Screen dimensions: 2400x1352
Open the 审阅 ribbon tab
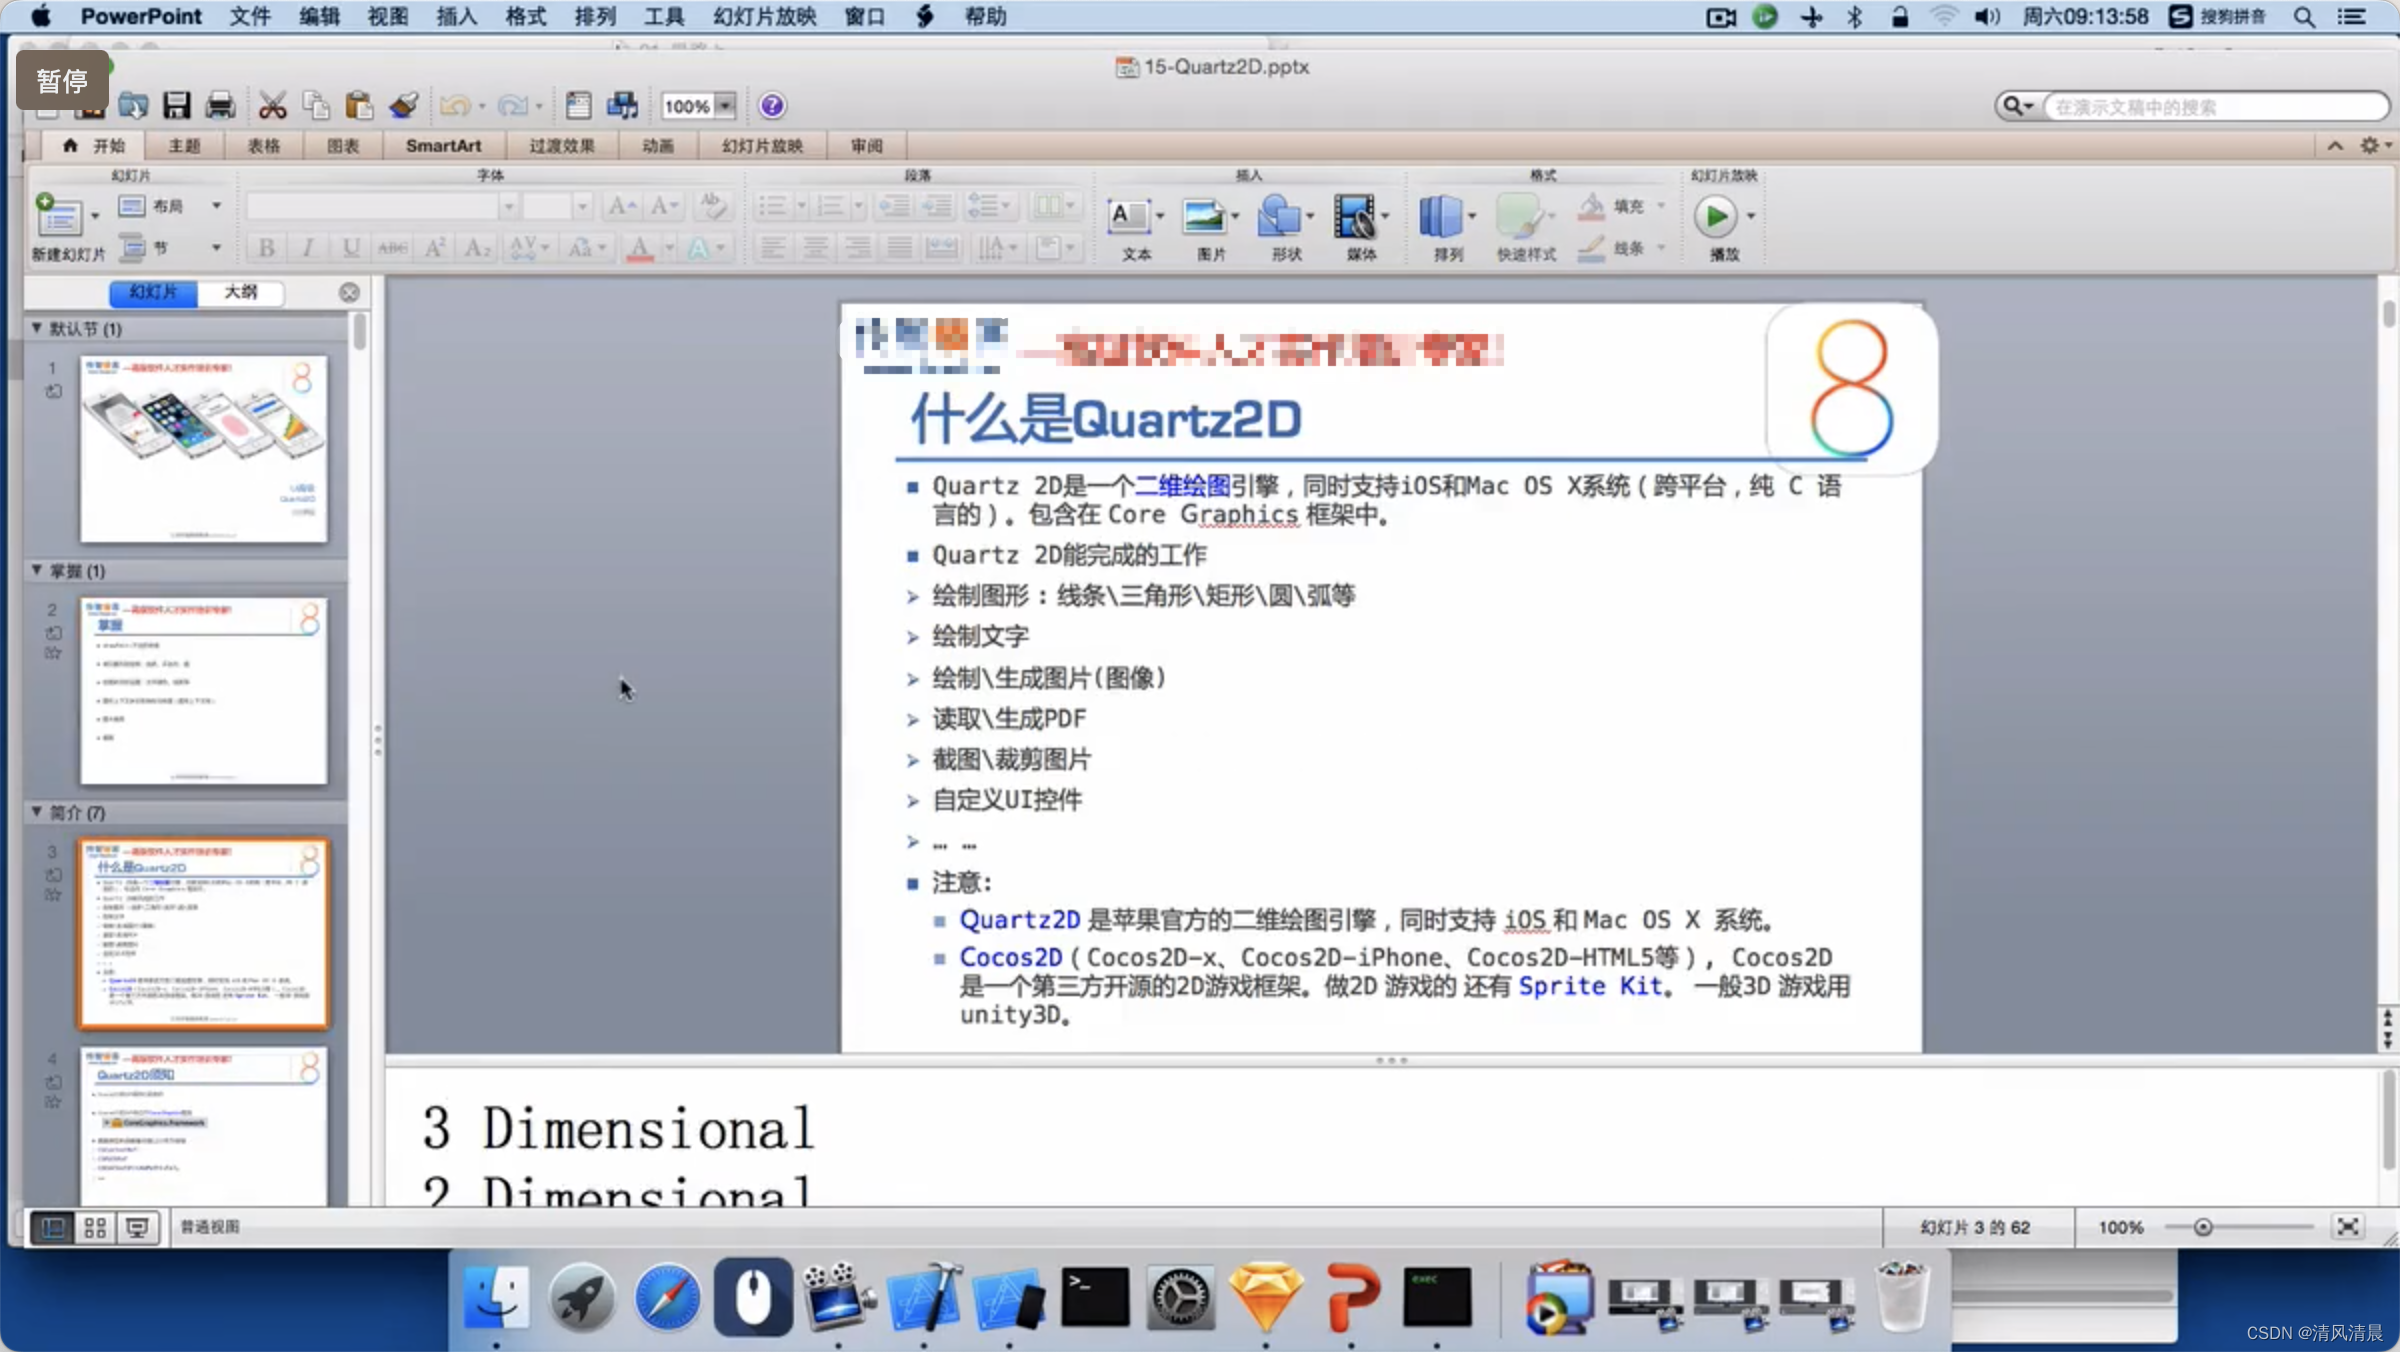(867, 146)
